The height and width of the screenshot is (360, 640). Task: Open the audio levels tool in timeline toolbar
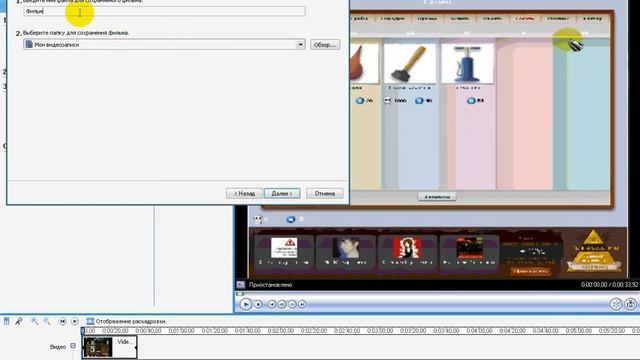coord(7,321)
